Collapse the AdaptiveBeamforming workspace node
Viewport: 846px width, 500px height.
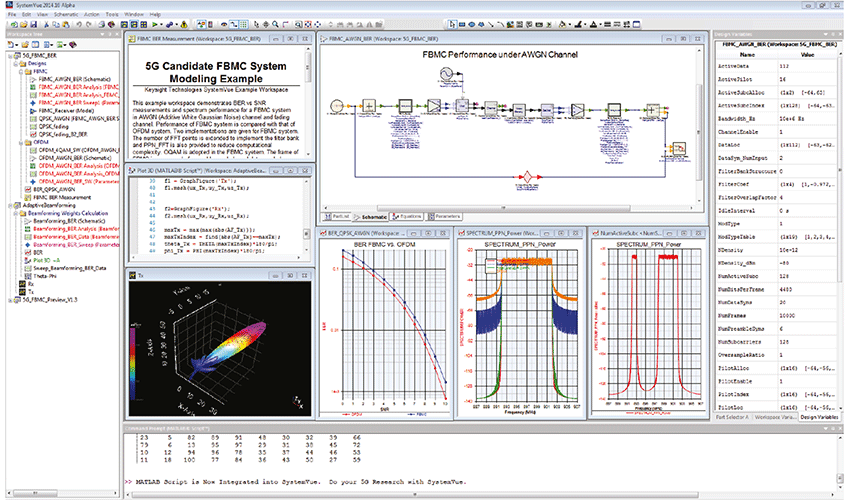click(x=10, y=206)
